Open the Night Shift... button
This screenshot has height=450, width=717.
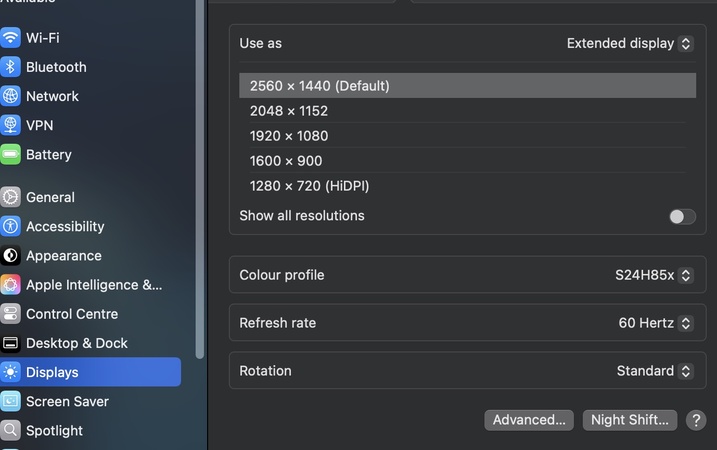pyautogui.click(x=630, y=420)
